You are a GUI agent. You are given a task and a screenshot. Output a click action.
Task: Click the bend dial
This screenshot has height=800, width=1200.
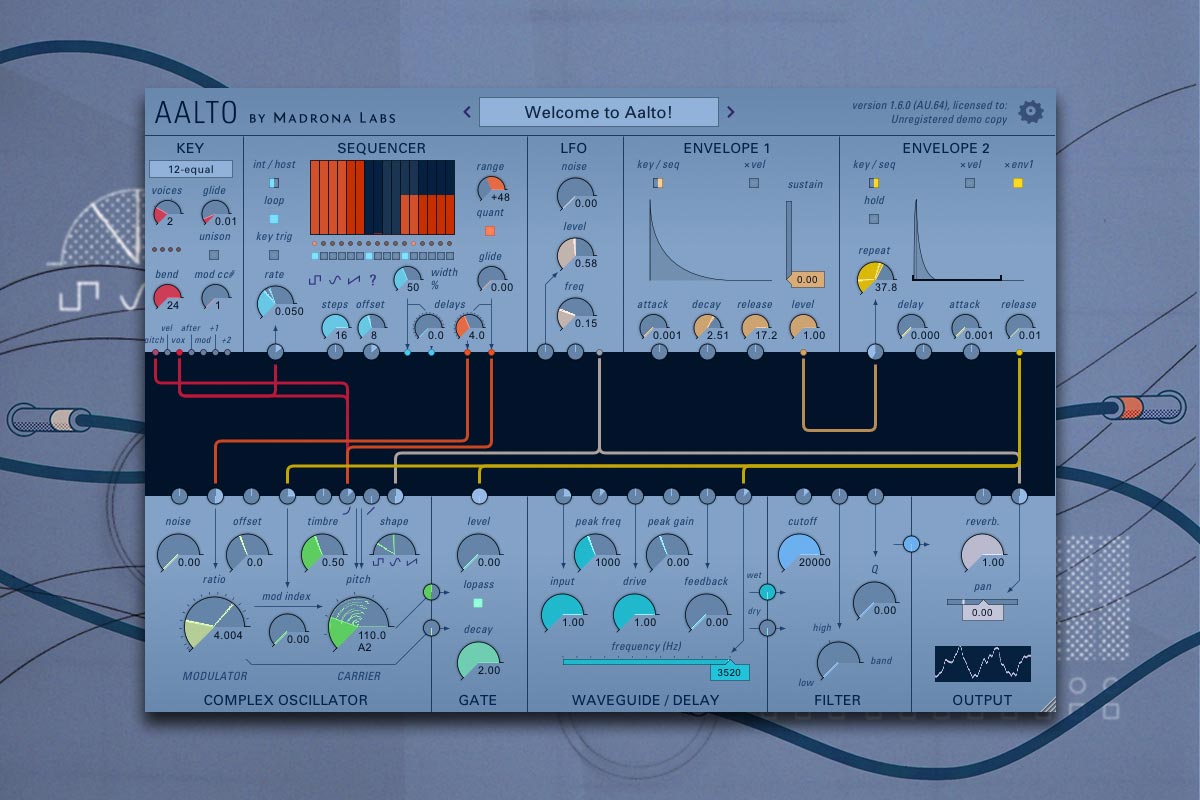[168, 299]
